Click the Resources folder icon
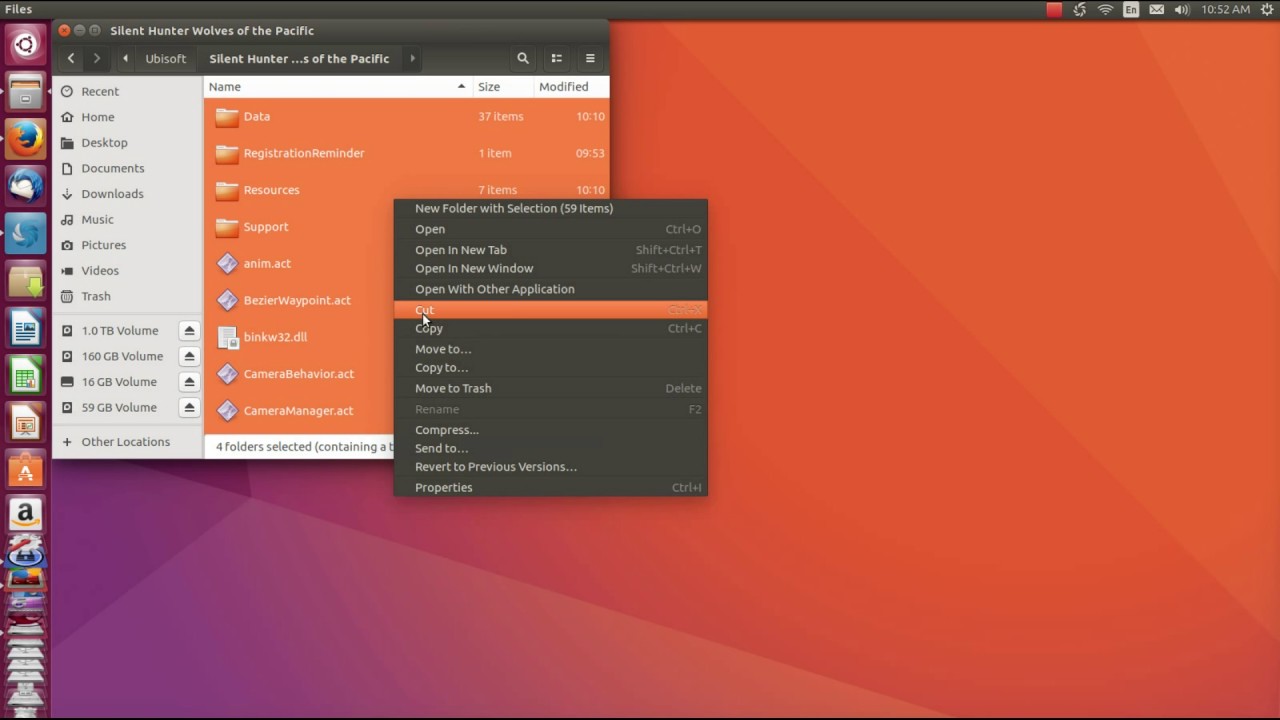1280x720 pixels. pyautogui.click(x=227, y=190)
